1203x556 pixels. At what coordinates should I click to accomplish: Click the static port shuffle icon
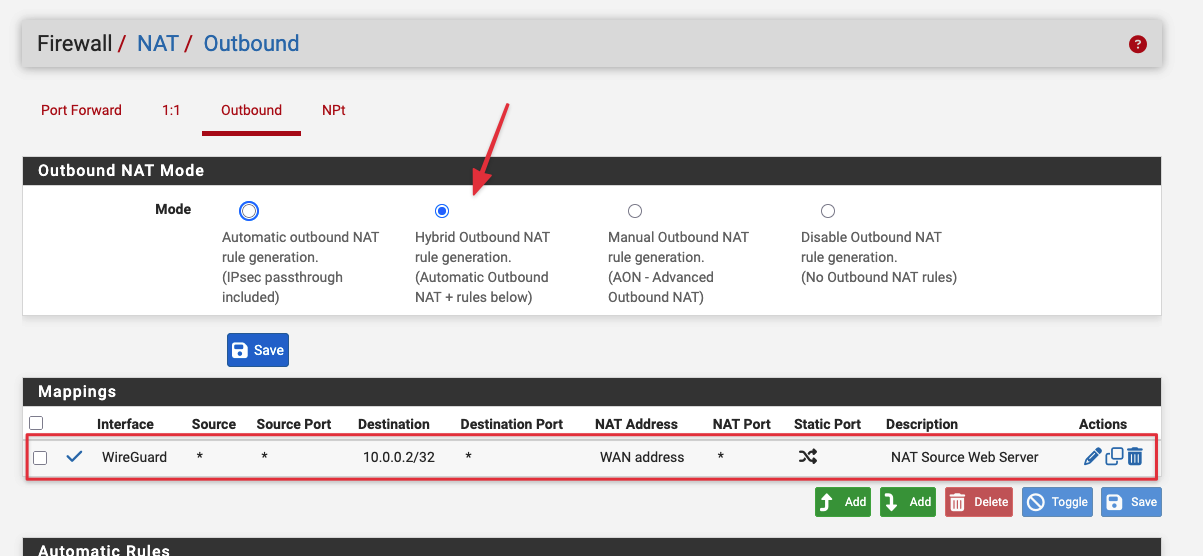coord(807,457)
